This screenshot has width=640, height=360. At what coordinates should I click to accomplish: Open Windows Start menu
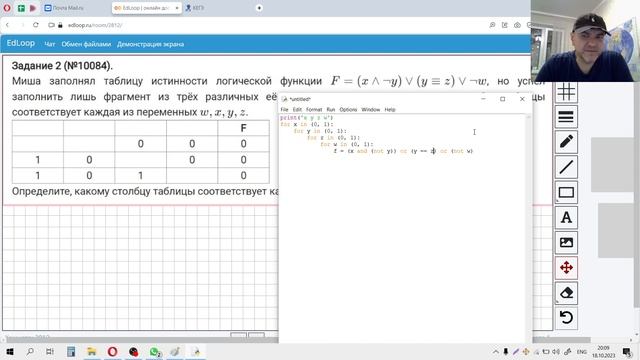click(x=10, y=351)
